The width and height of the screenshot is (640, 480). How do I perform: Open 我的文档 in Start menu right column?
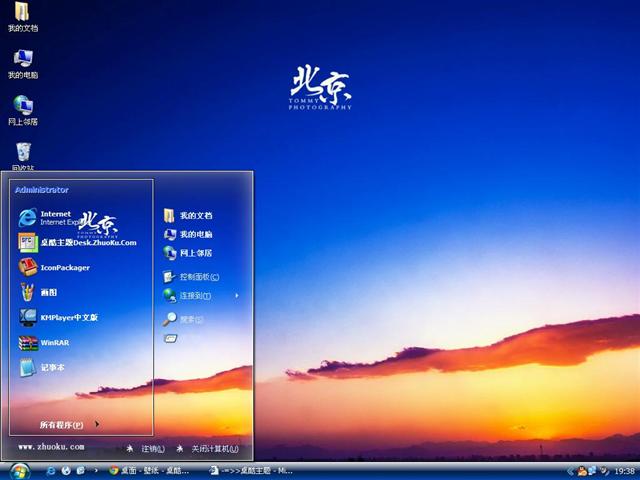coord(188,216)
